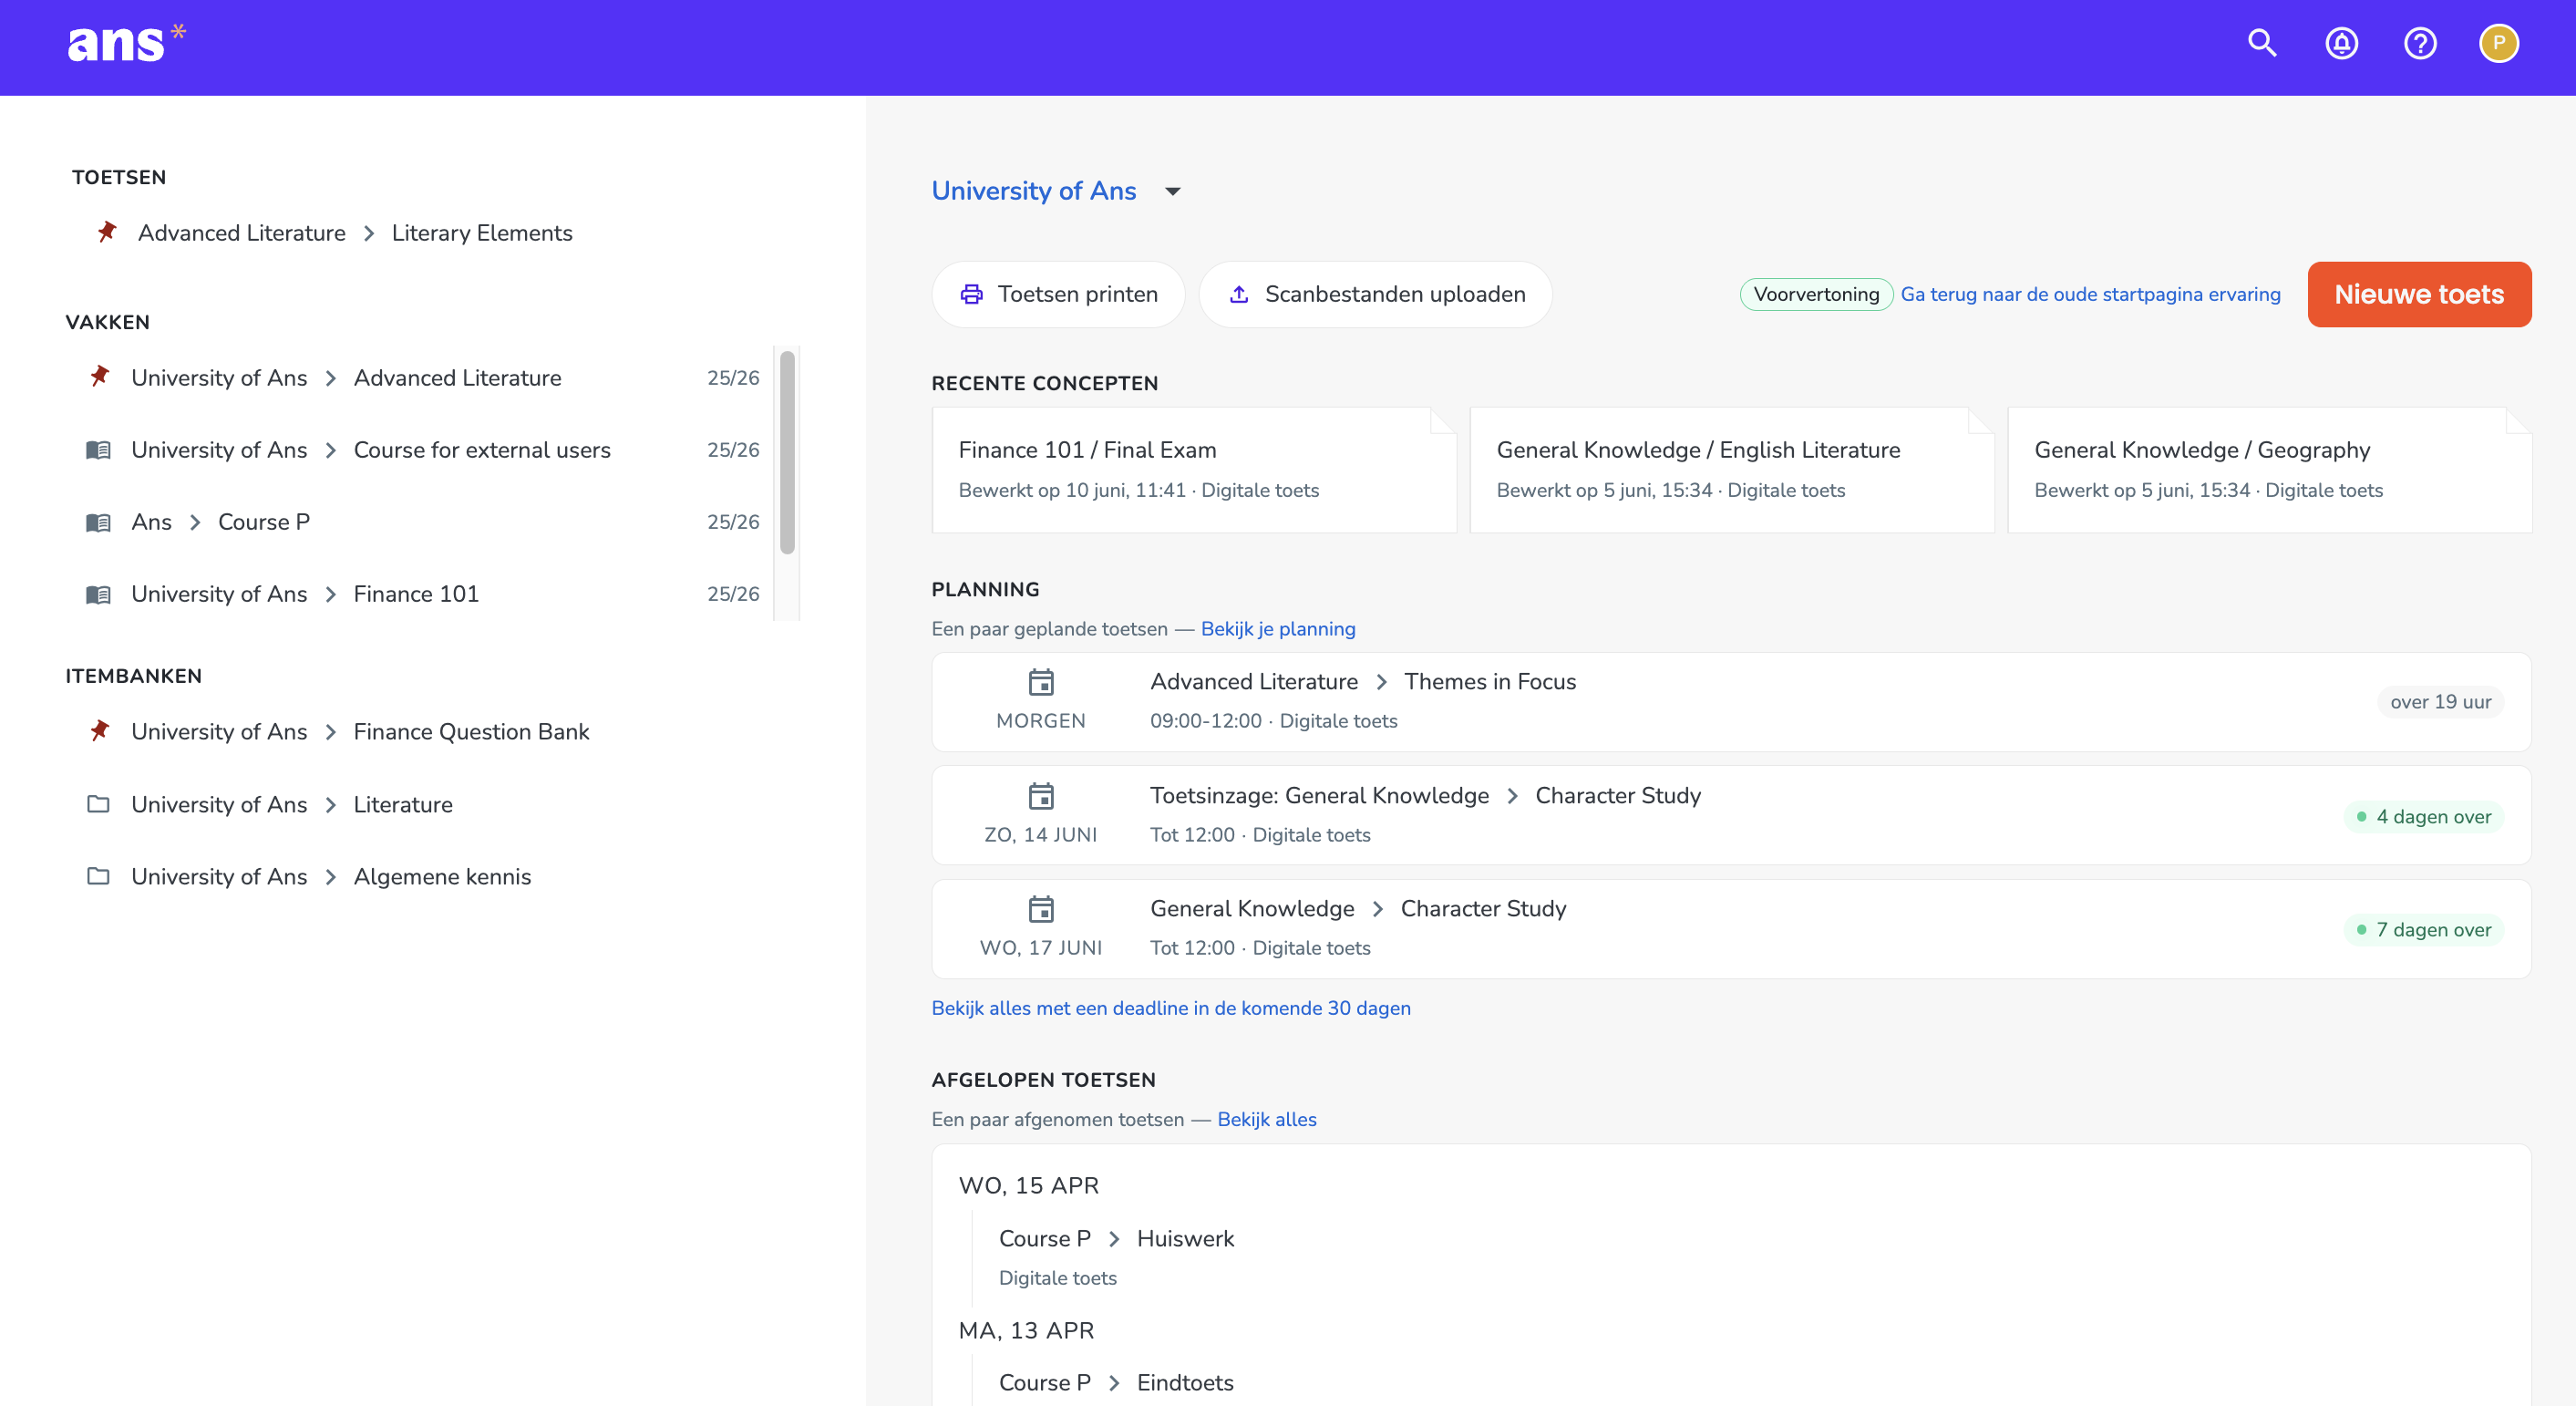Open the notifications bell icon

[2341, 43]
